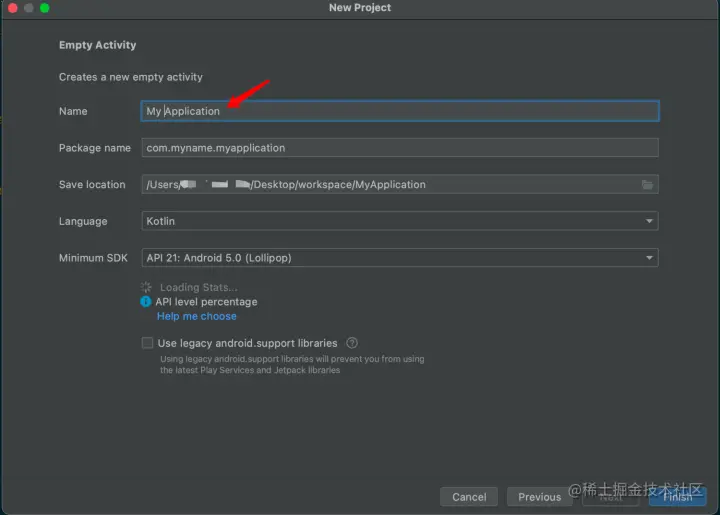Click the New Project title bar
Screen dimensions: 720x515
360,8
